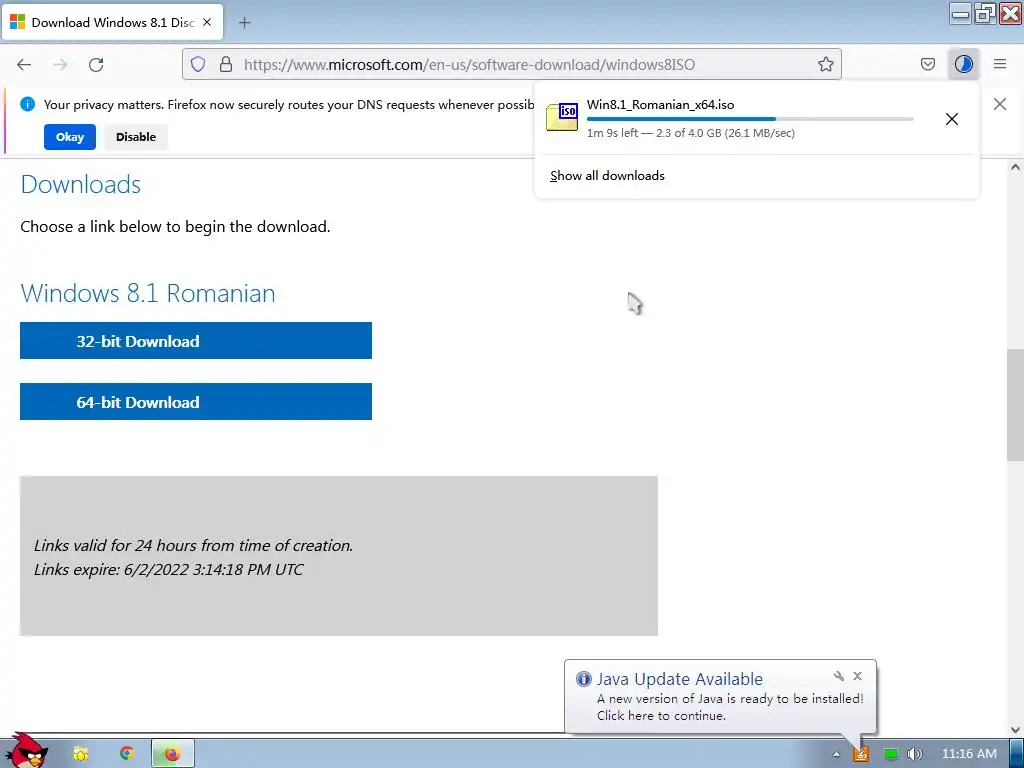Open the Save to Pocket icon
1024x768 pixels.
(x=927, y=64)
